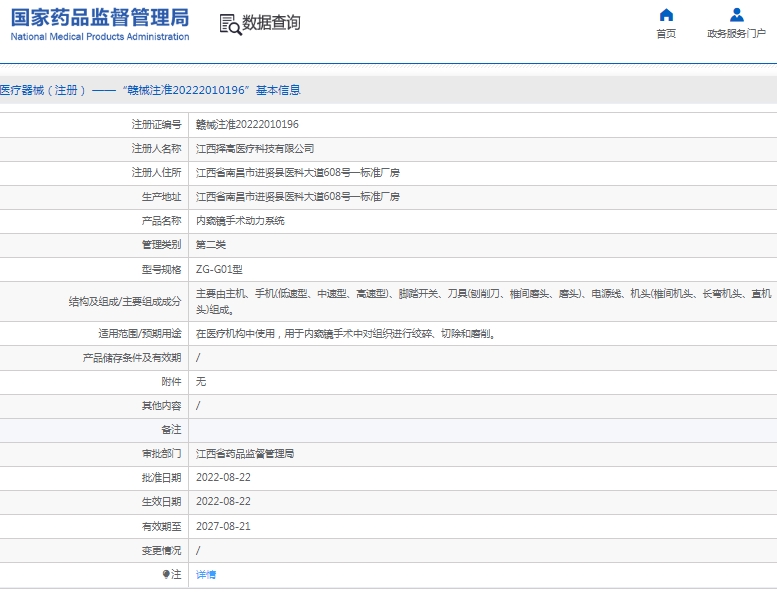
Task: Click the 批准日期 value 2022-08-22
Action: 223,478
